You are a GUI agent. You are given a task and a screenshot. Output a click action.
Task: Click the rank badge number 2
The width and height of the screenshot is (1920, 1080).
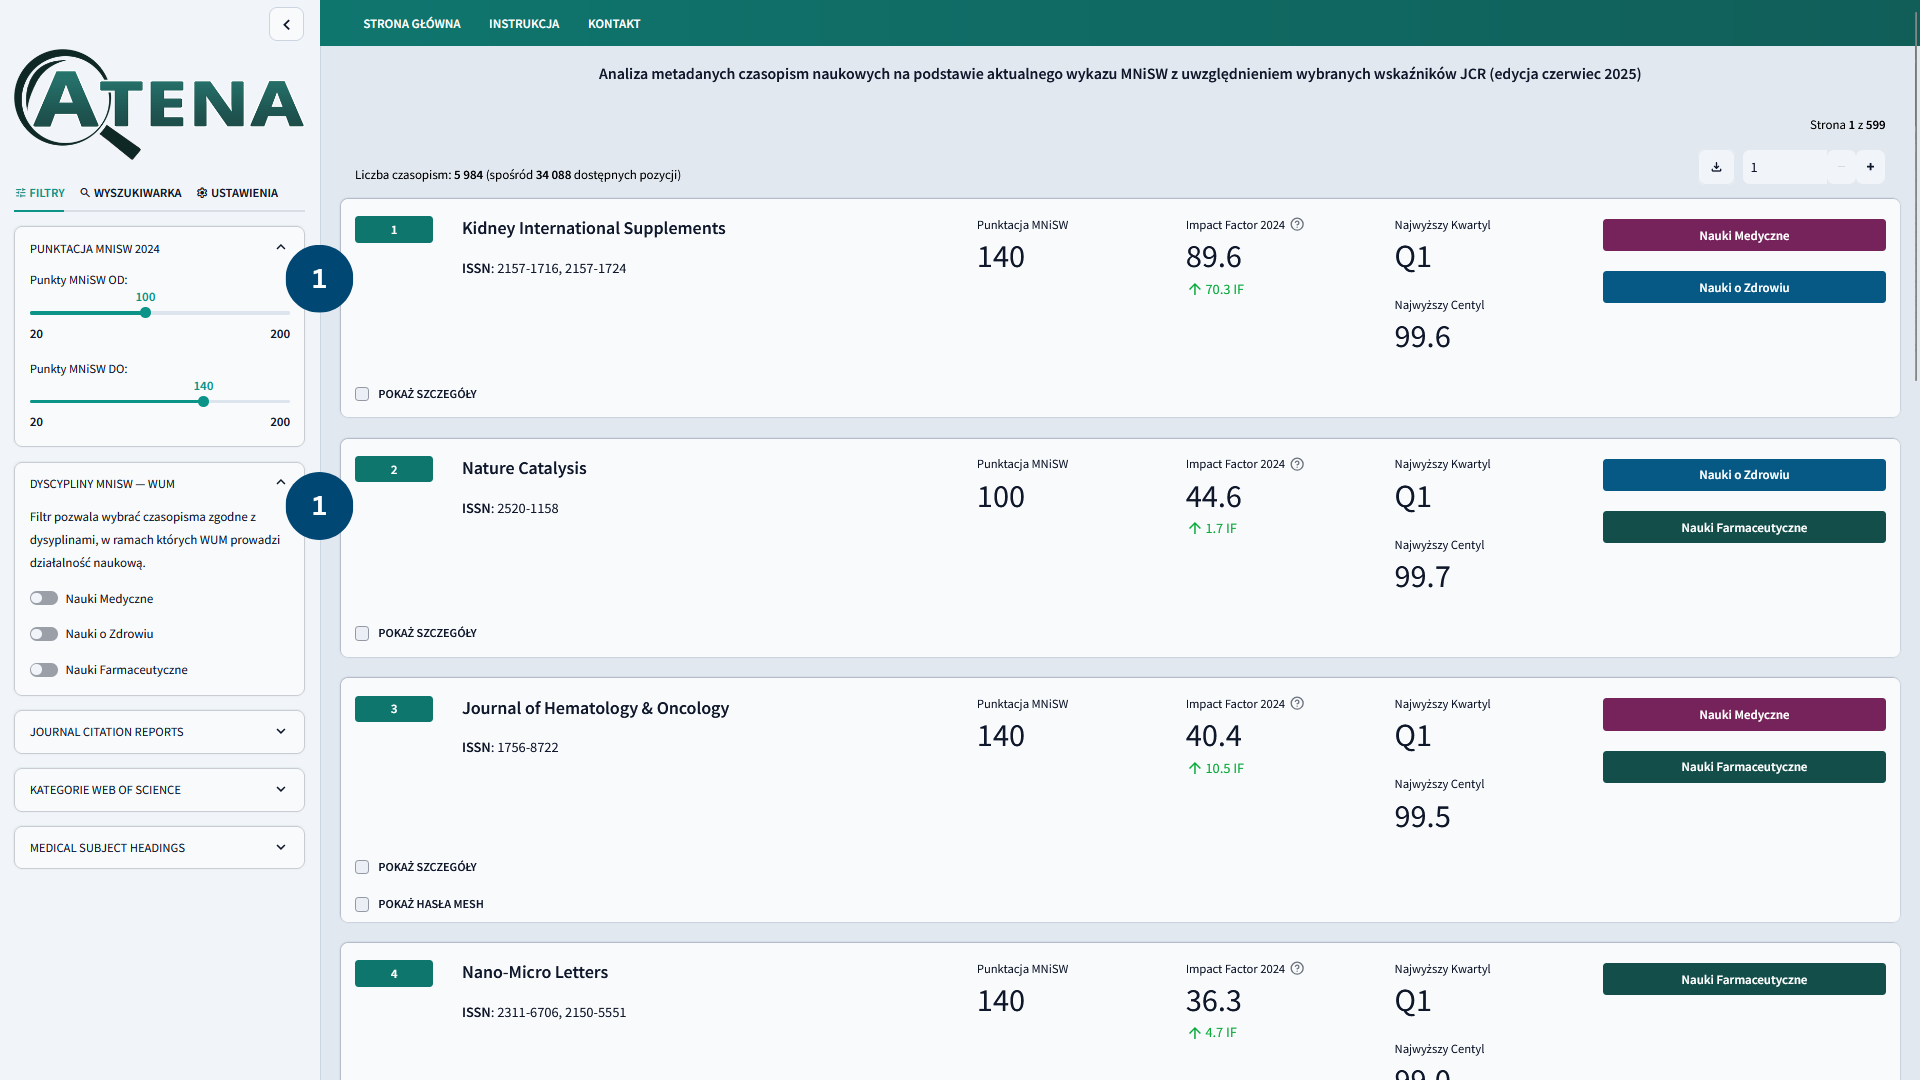(x=394, y=469)
